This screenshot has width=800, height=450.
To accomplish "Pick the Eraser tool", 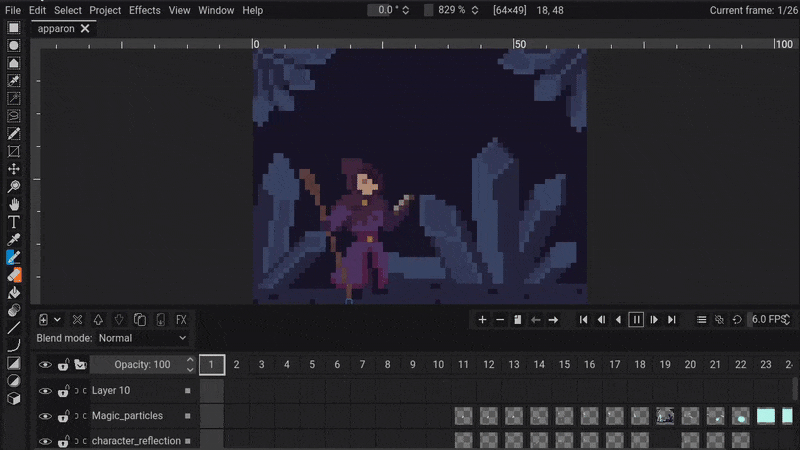I will [x=14, y=275].
